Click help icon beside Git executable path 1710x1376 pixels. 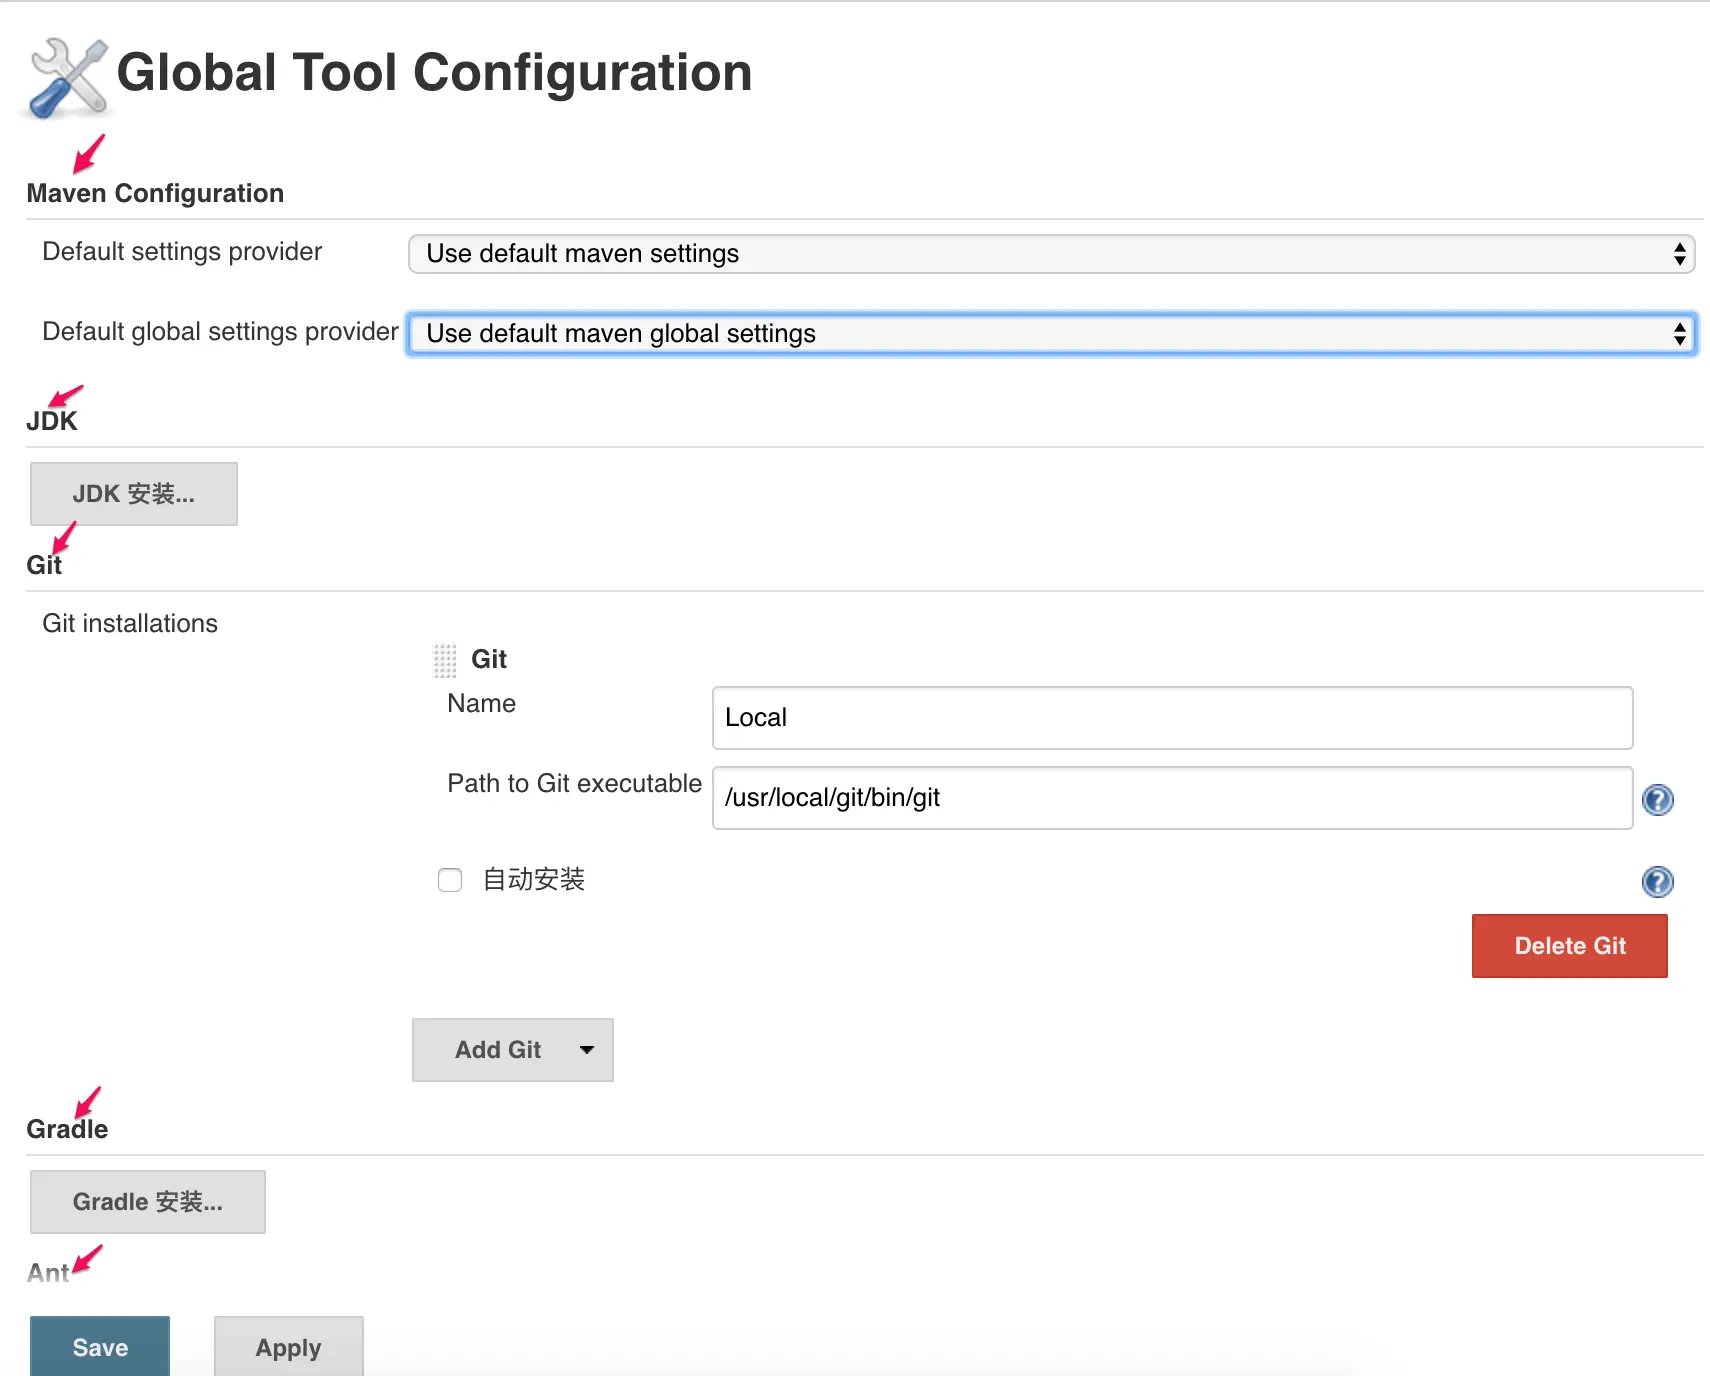[x=1657, y=800]
